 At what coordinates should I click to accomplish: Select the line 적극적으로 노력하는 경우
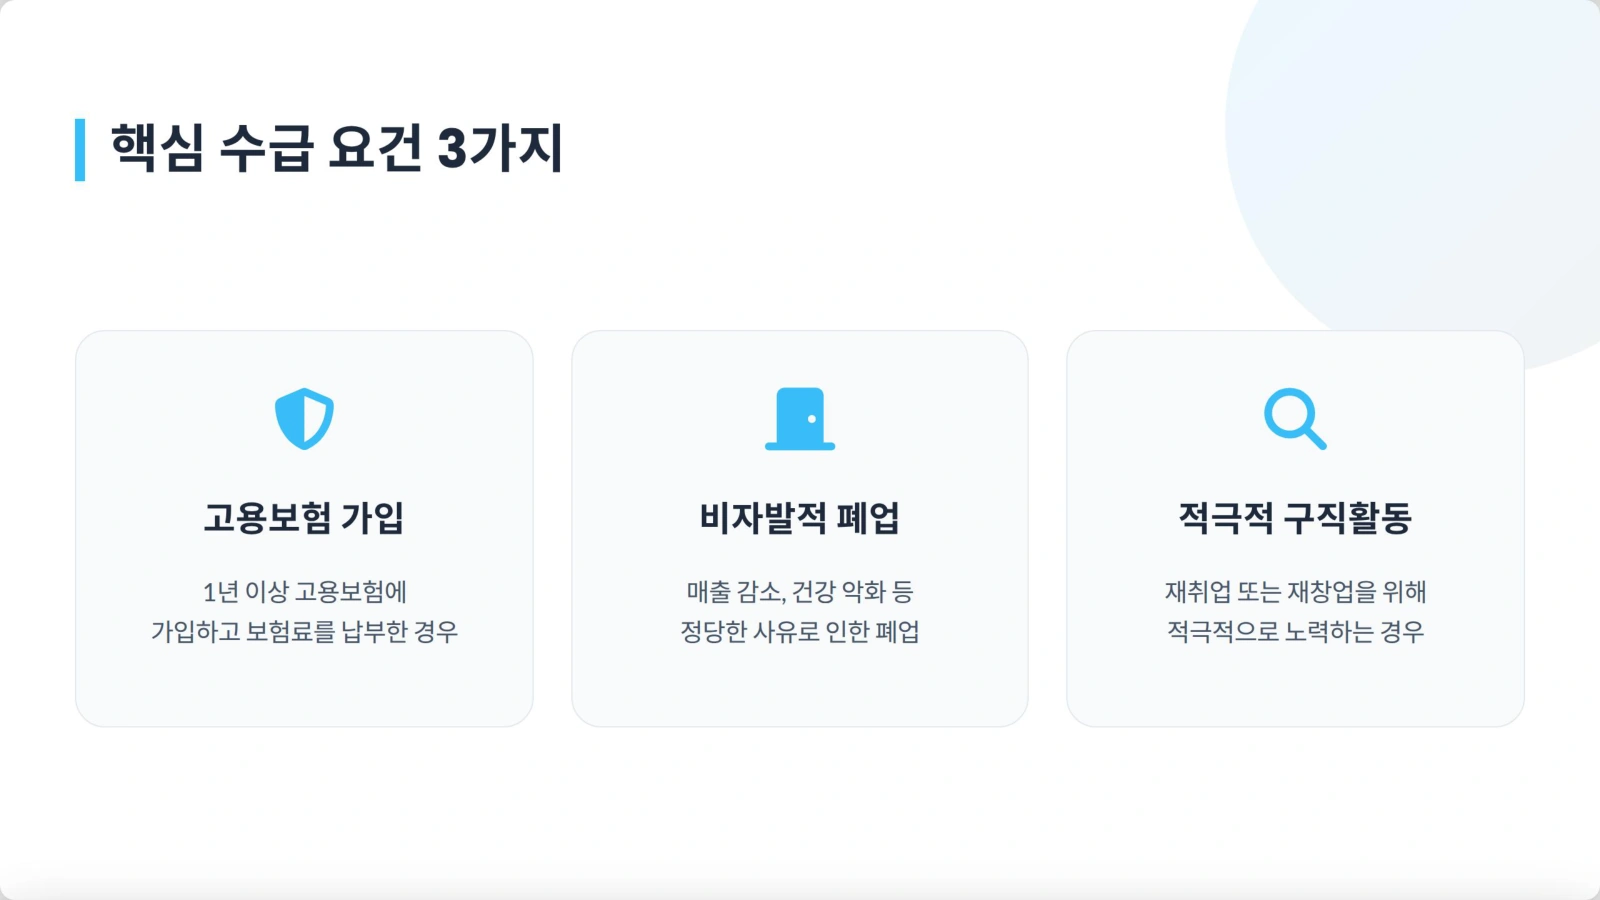pyautogui.click(x=1295, y=632)
